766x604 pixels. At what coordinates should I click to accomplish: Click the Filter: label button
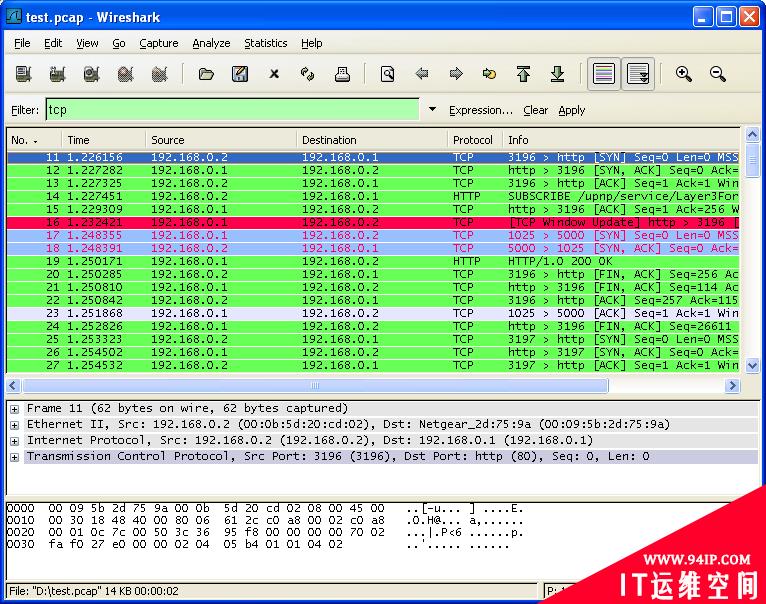[x=25, y=110]
